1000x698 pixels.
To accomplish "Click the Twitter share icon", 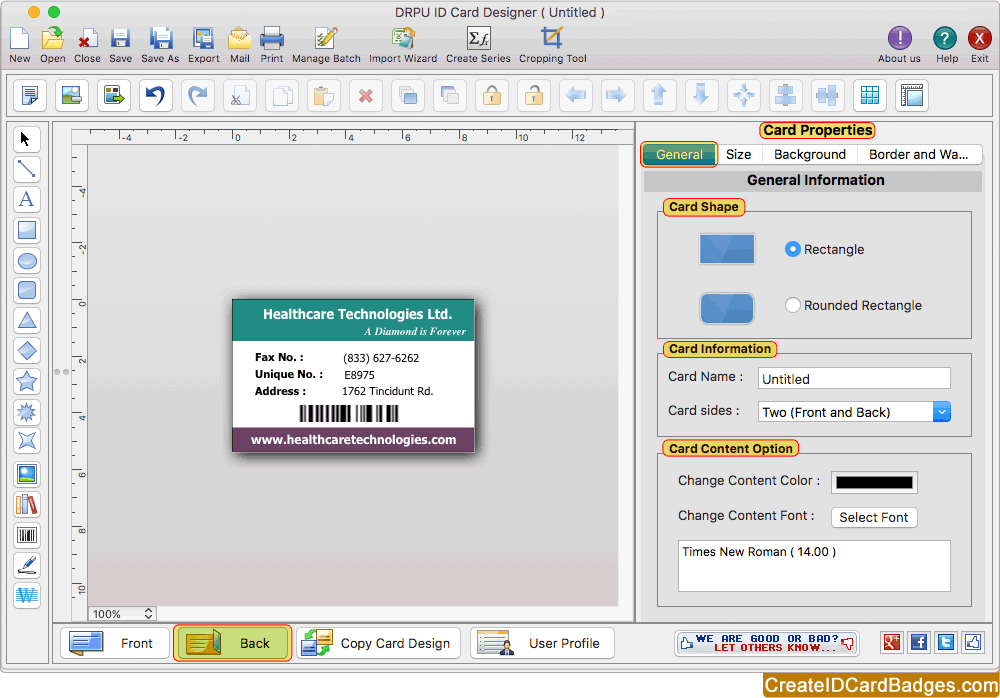I will [x=946, y=642].
